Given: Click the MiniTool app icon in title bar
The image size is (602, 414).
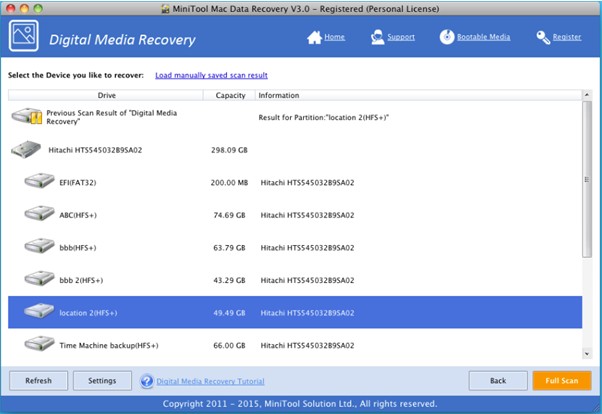Looking at the screenshot, I should tap(165, 9).
